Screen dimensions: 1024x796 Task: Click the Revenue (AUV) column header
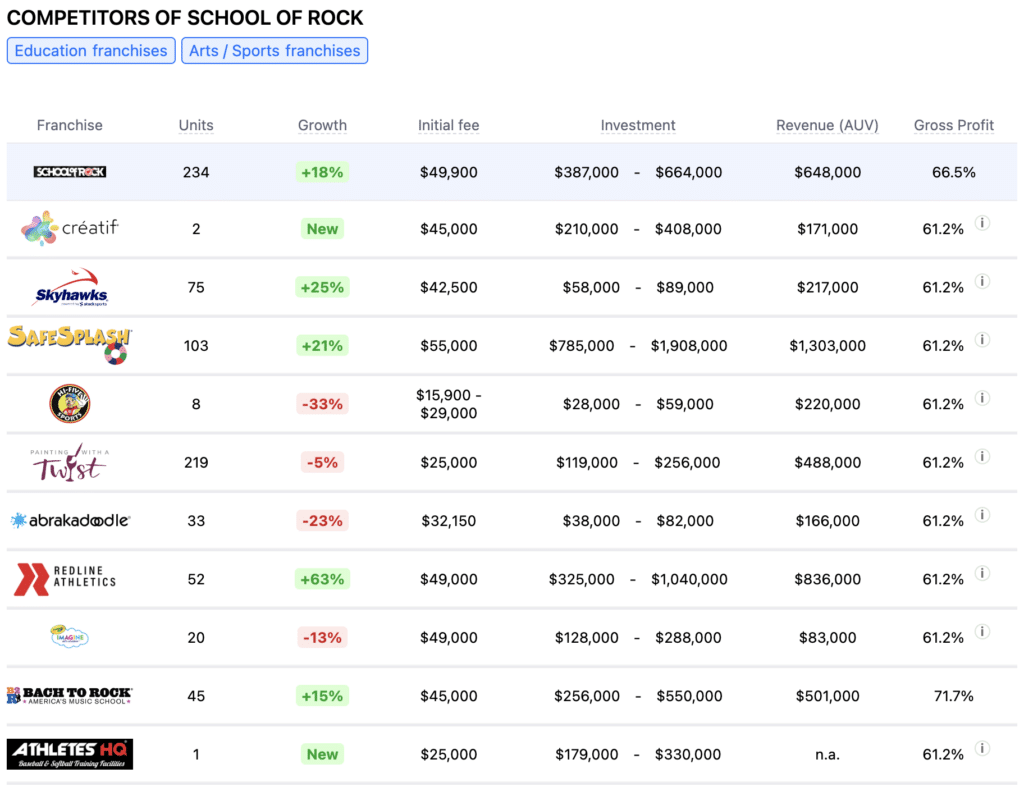[x=827, y=125]
